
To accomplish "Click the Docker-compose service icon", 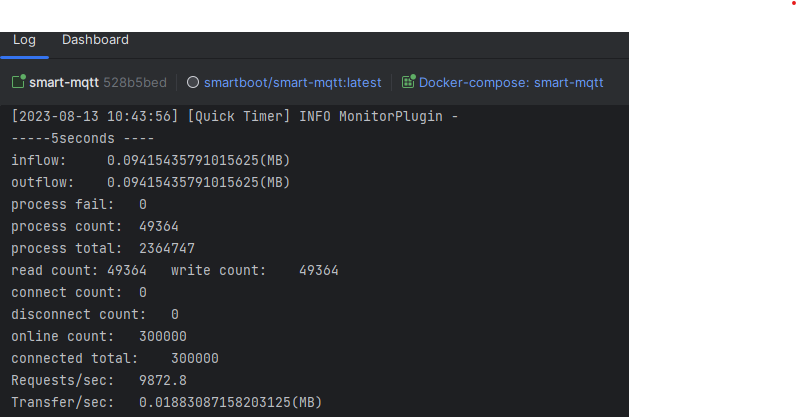I will (x=408, y=82).
